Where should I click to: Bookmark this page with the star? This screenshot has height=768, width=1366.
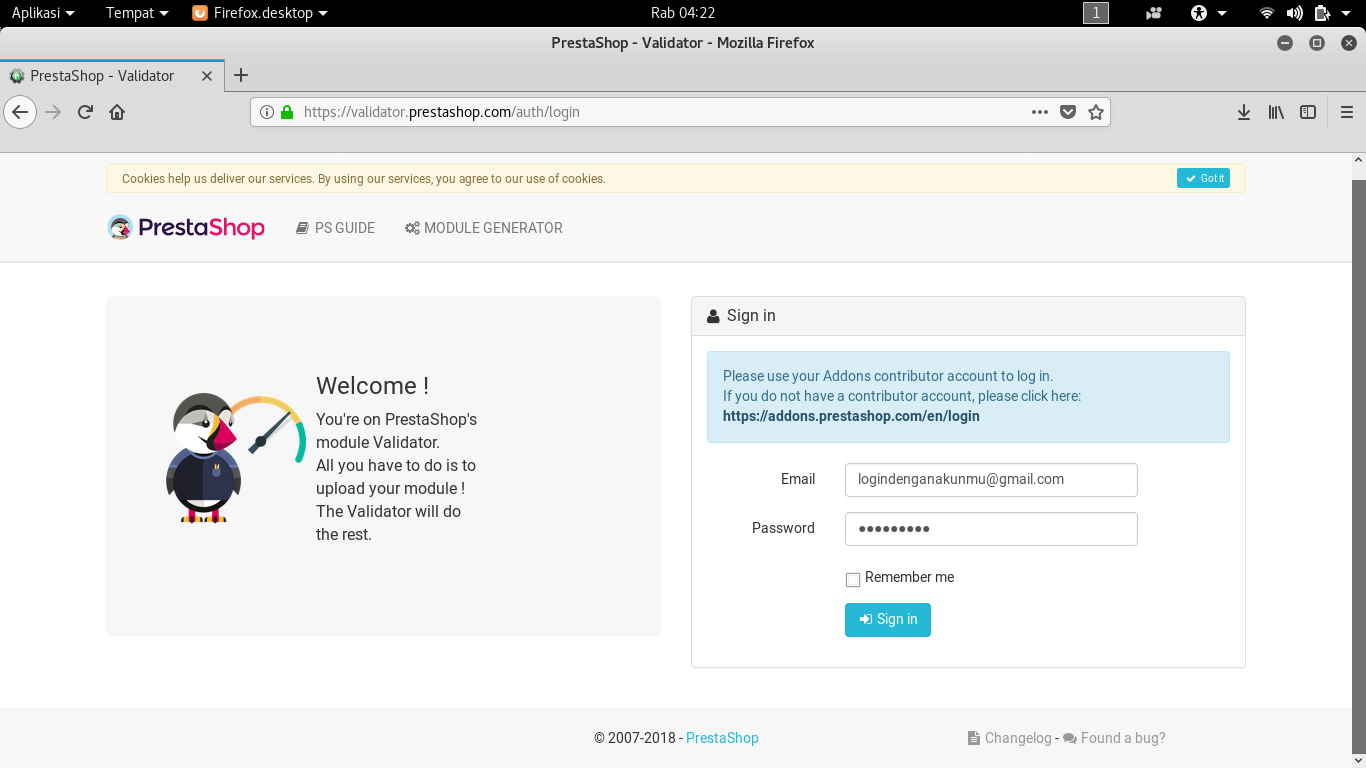(1096, 112)
